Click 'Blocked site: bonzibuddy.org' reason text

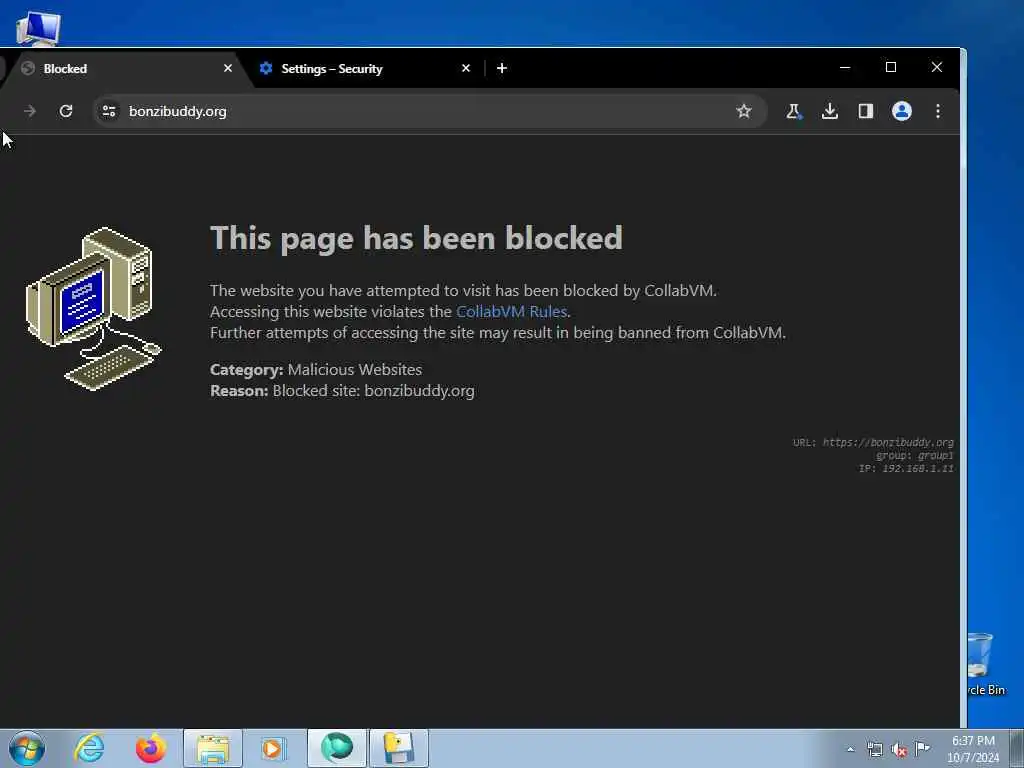(x=374, y=391)
